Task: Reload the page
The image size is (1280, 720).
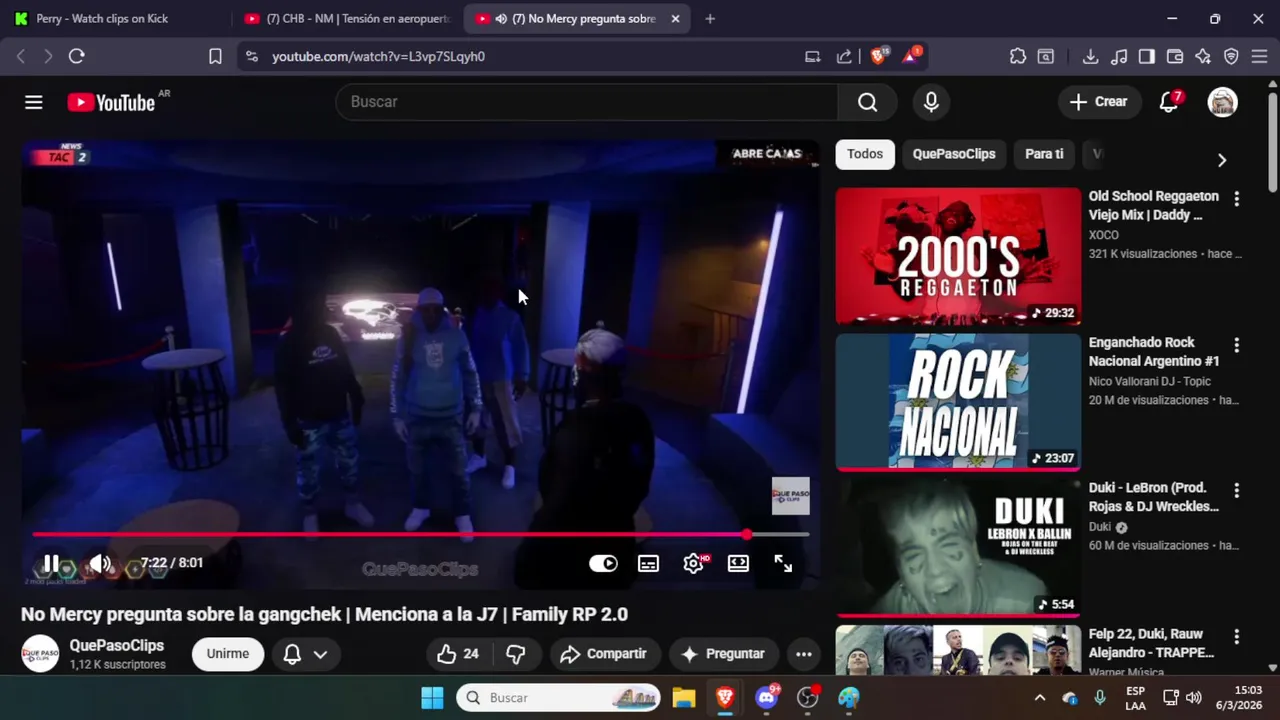Action: point(76,56)
